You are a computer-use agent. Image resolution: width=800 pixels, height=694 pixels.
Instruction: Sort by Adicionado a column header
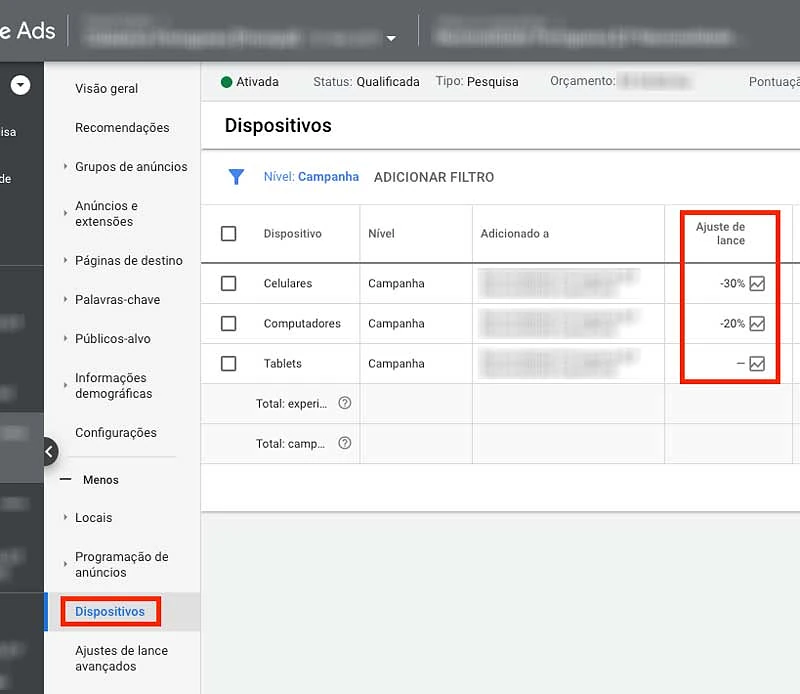point(514,233)
